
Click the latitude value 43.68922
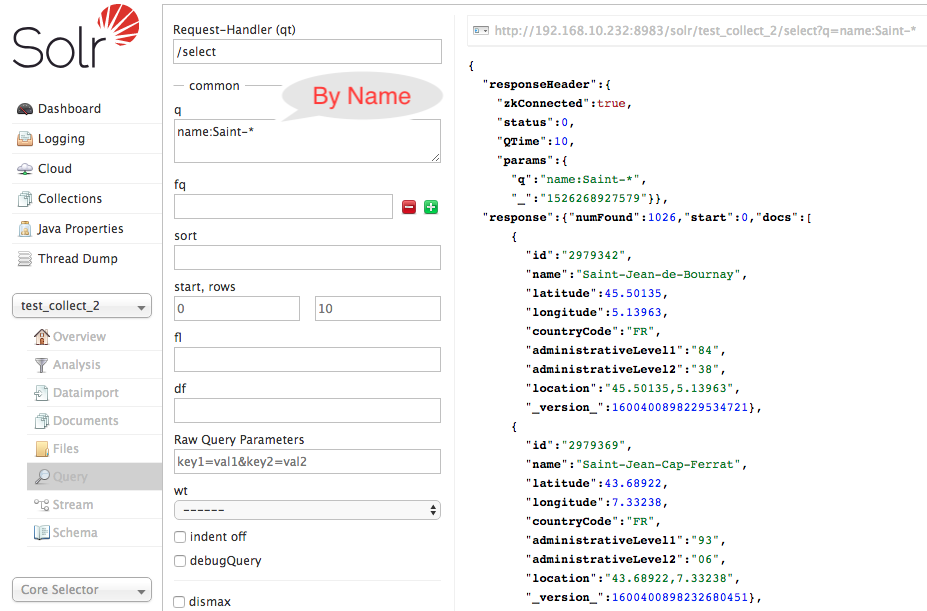tap(633, 483)
